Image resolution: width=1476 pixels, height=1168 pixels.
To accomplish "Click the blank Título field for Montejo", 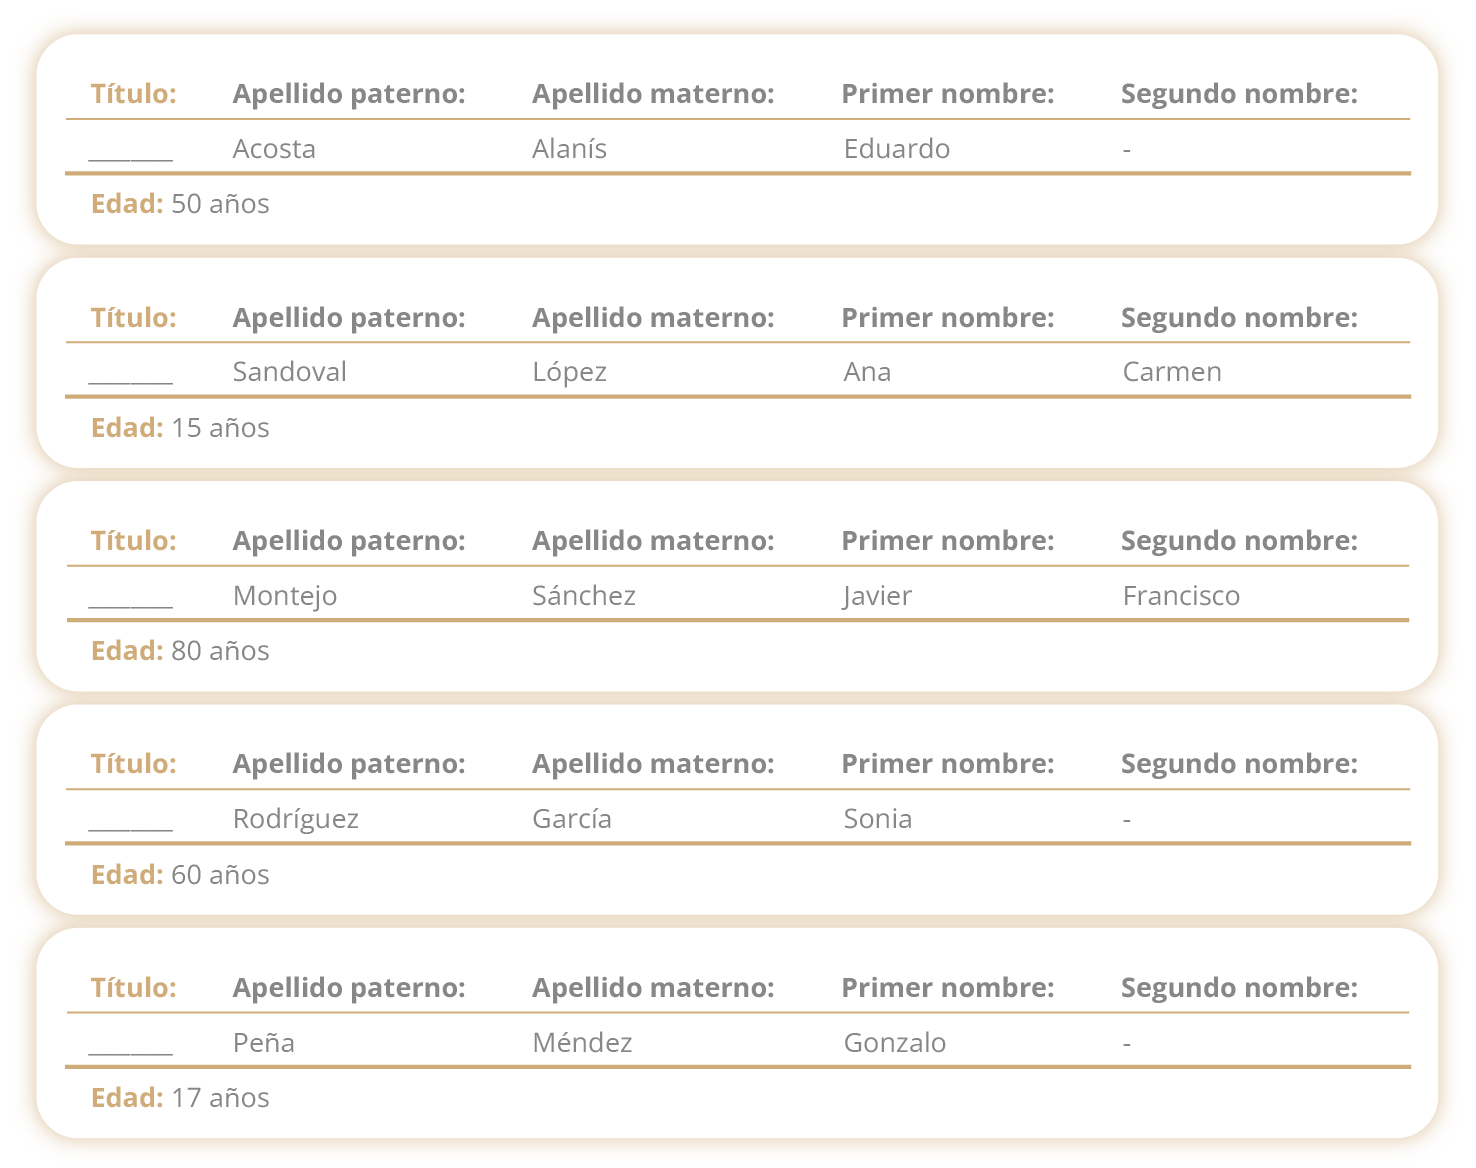I will pyautogui.click(x=130, y=598).
